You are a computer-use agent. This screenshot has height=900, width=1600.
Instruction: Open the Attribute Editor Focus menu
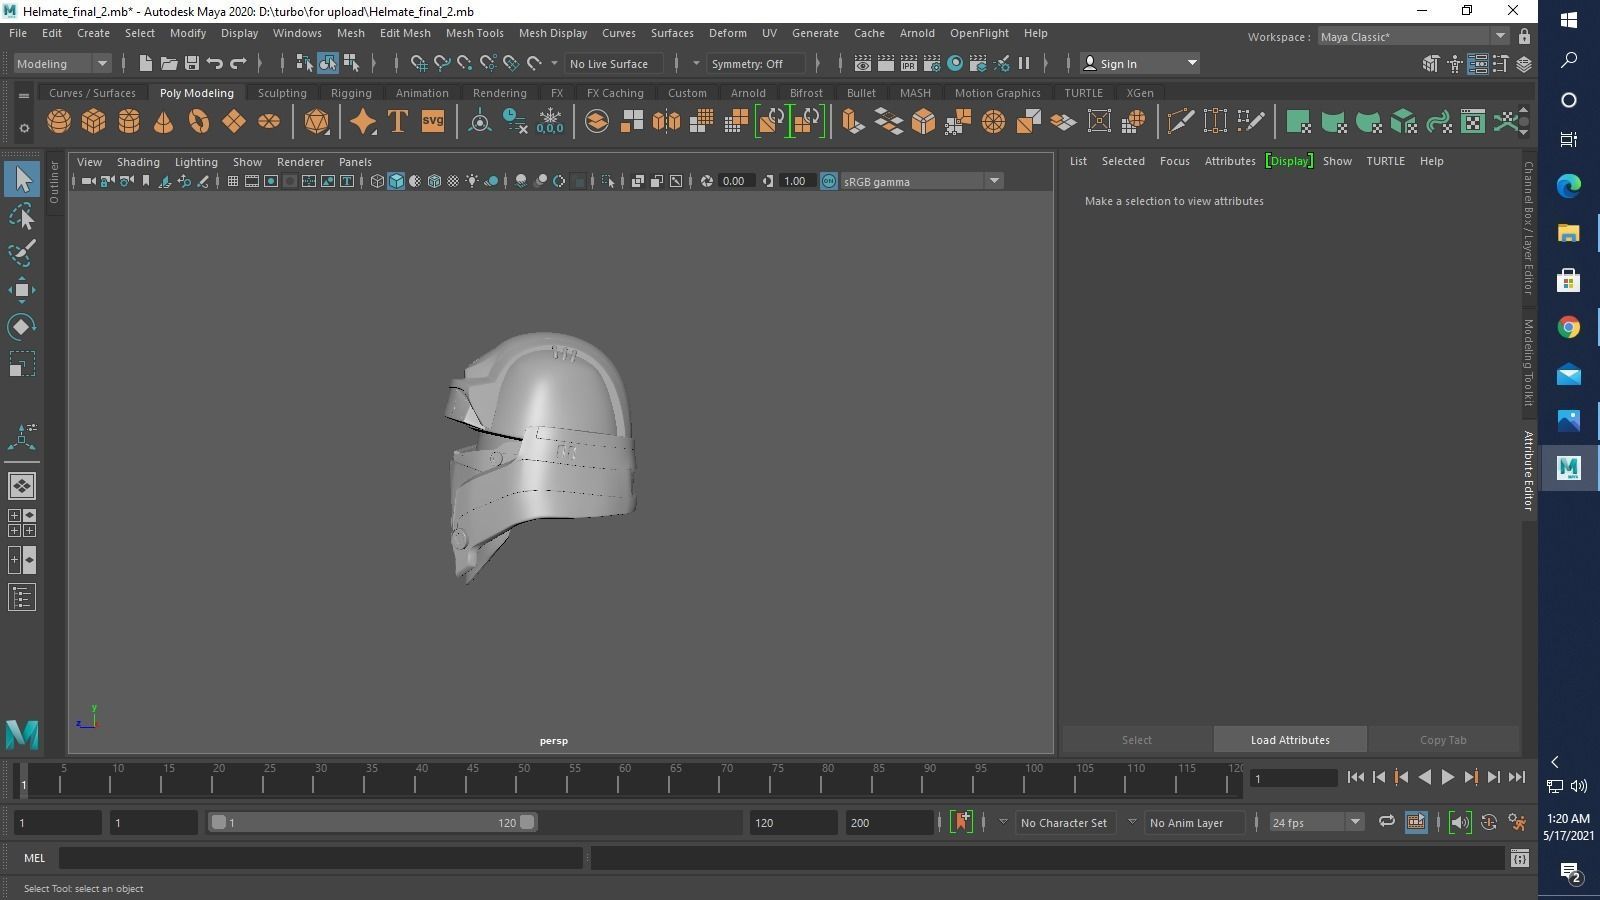click(x=1174, y=161)
